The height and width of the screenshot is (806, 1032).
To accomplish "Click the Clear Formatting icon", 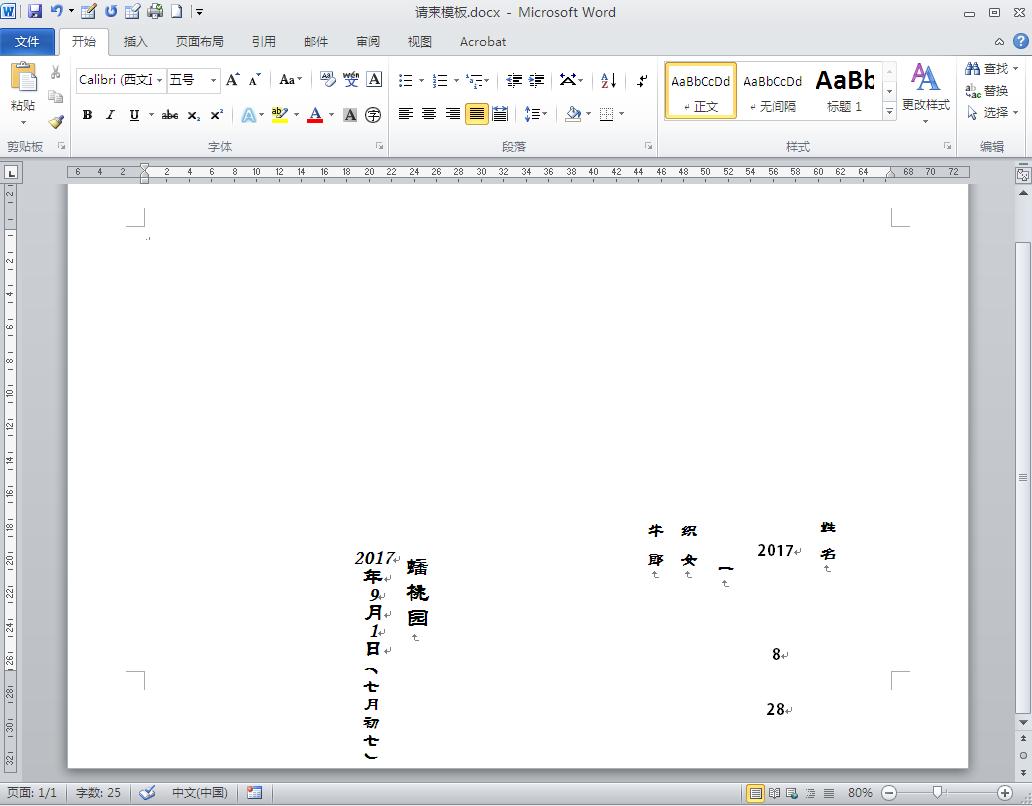I will click(x=327, y=80).
